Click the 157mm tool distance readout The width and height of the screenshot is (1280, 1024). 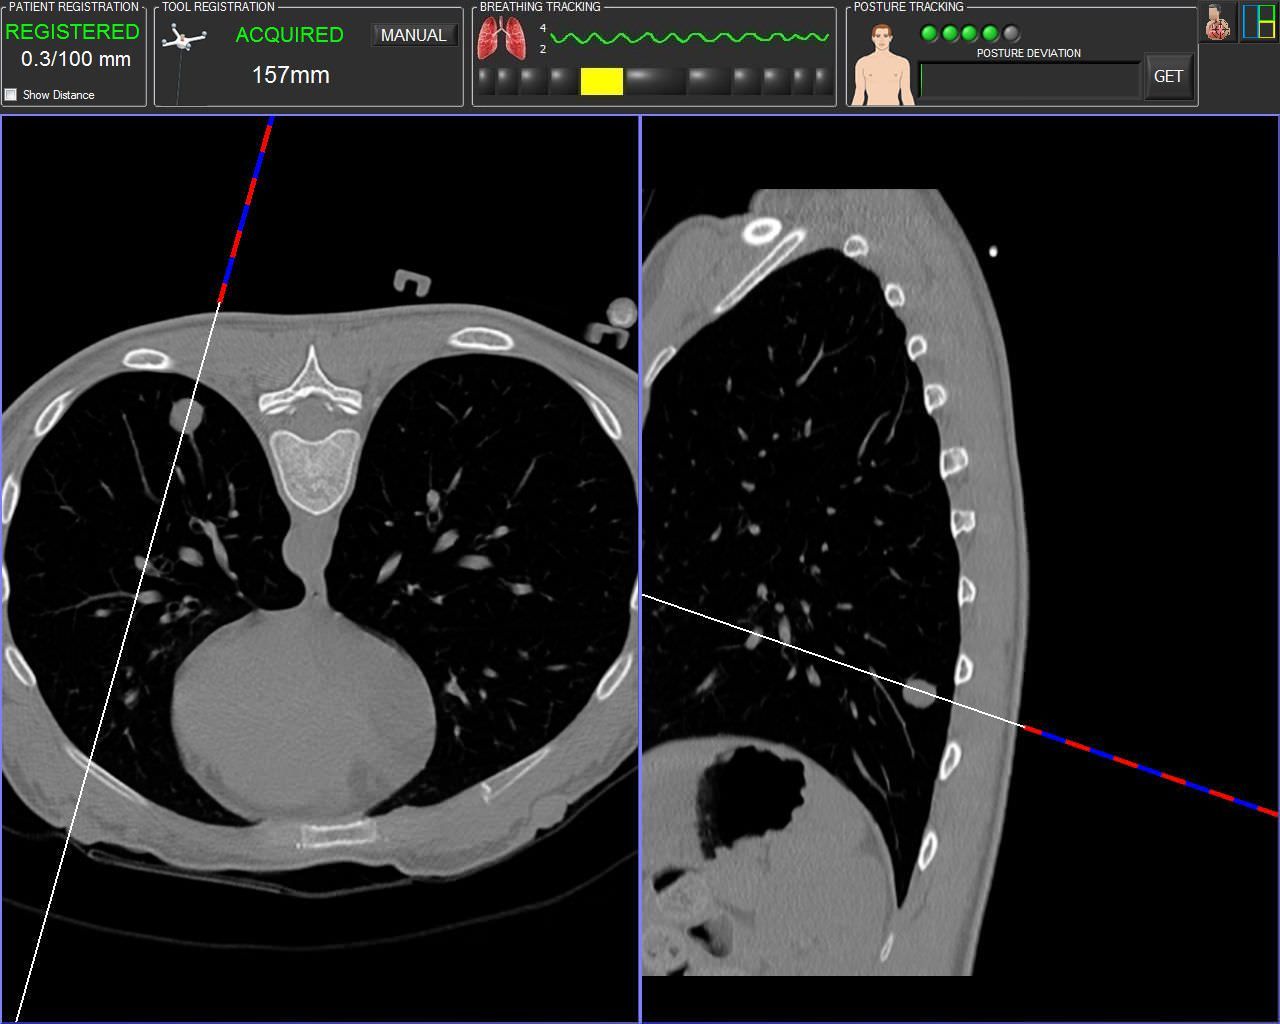[290, 75]
